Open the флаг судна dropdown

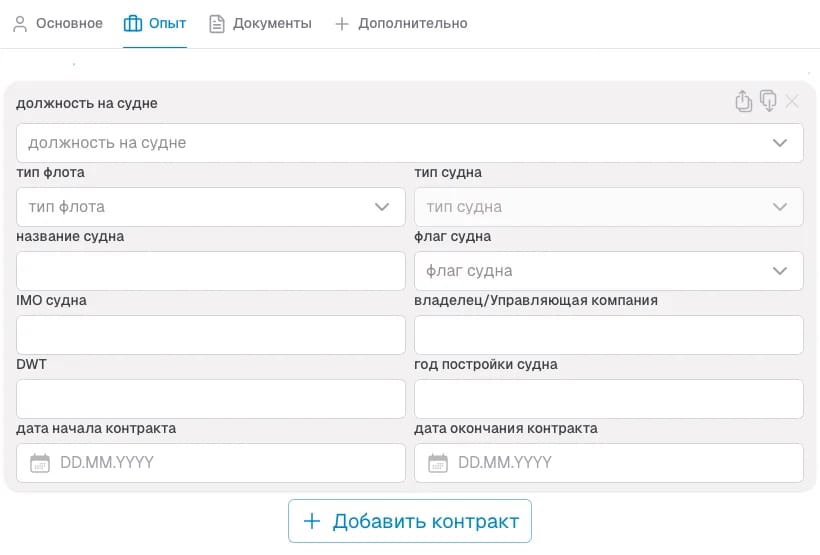(609, 271)
